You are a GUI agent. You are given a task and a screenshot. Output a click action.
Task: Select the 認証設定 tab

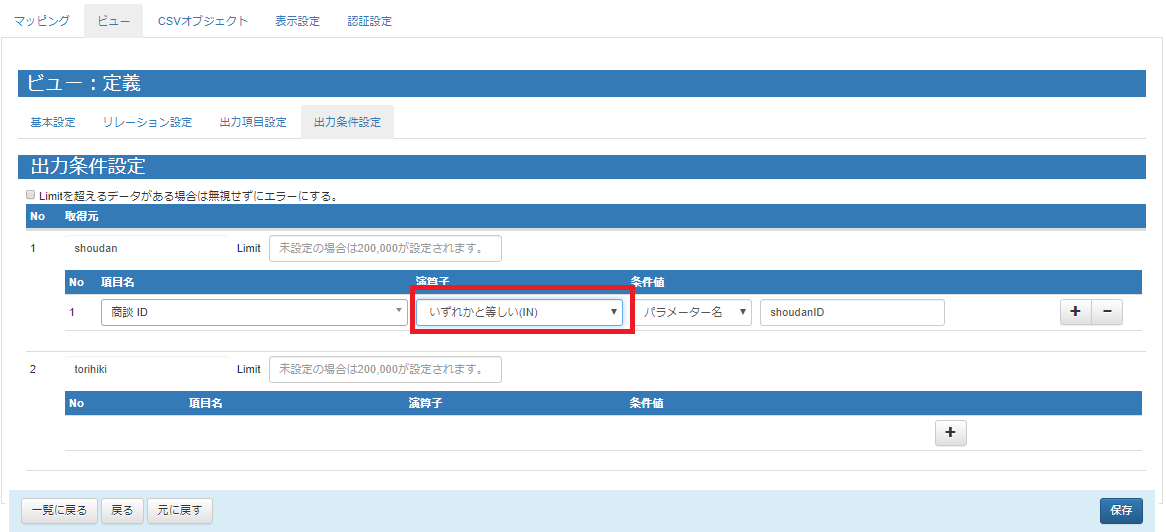pyautogui.click(x=369, y=21)
